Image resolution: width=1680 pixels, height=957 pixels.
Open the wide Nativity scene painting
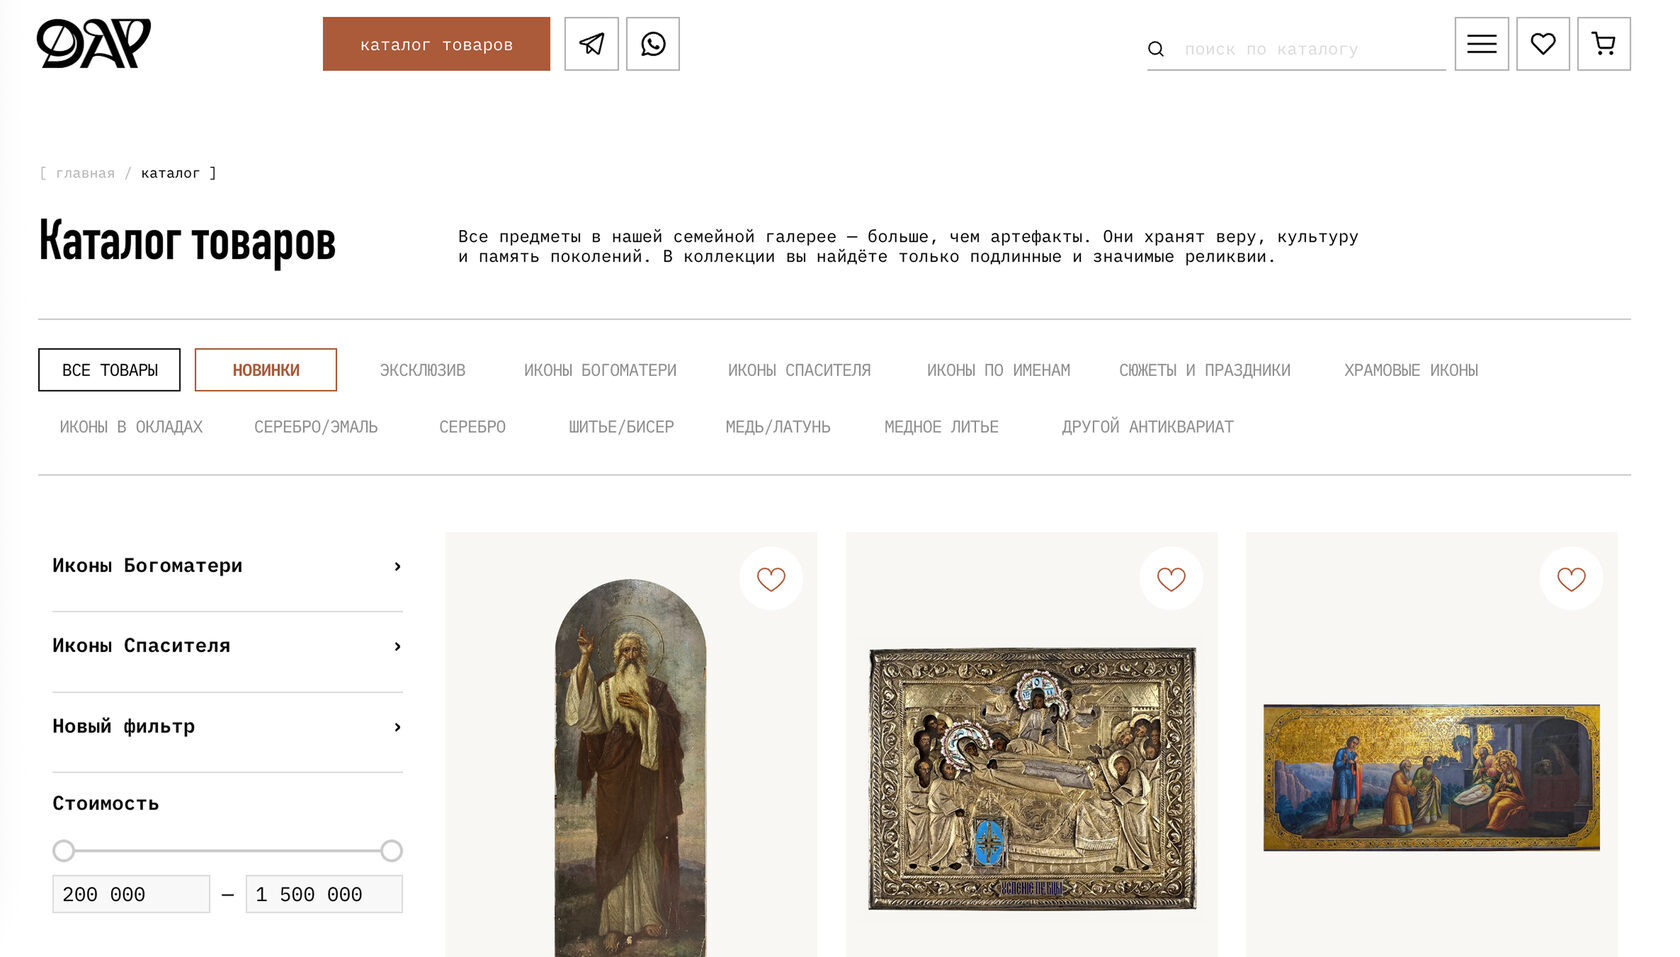pos(1432,778)
